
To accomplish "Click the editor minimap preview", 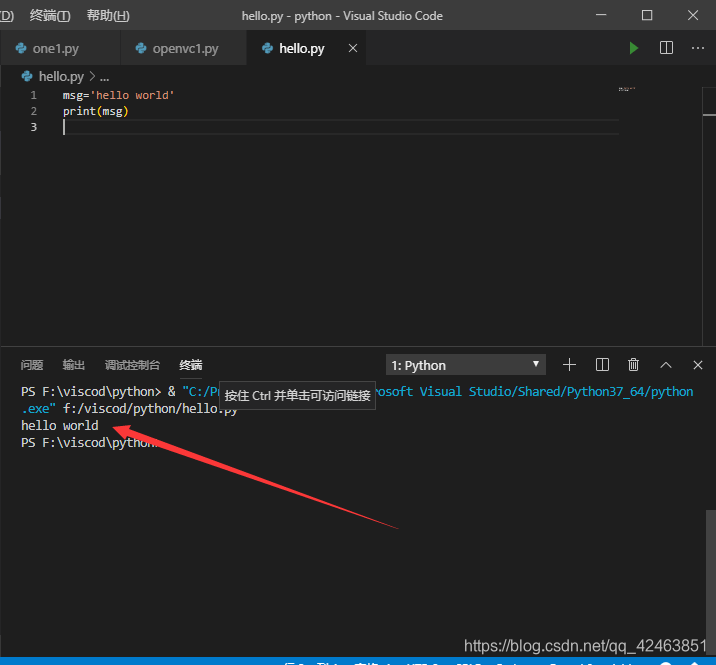I will tap(626, 89).
